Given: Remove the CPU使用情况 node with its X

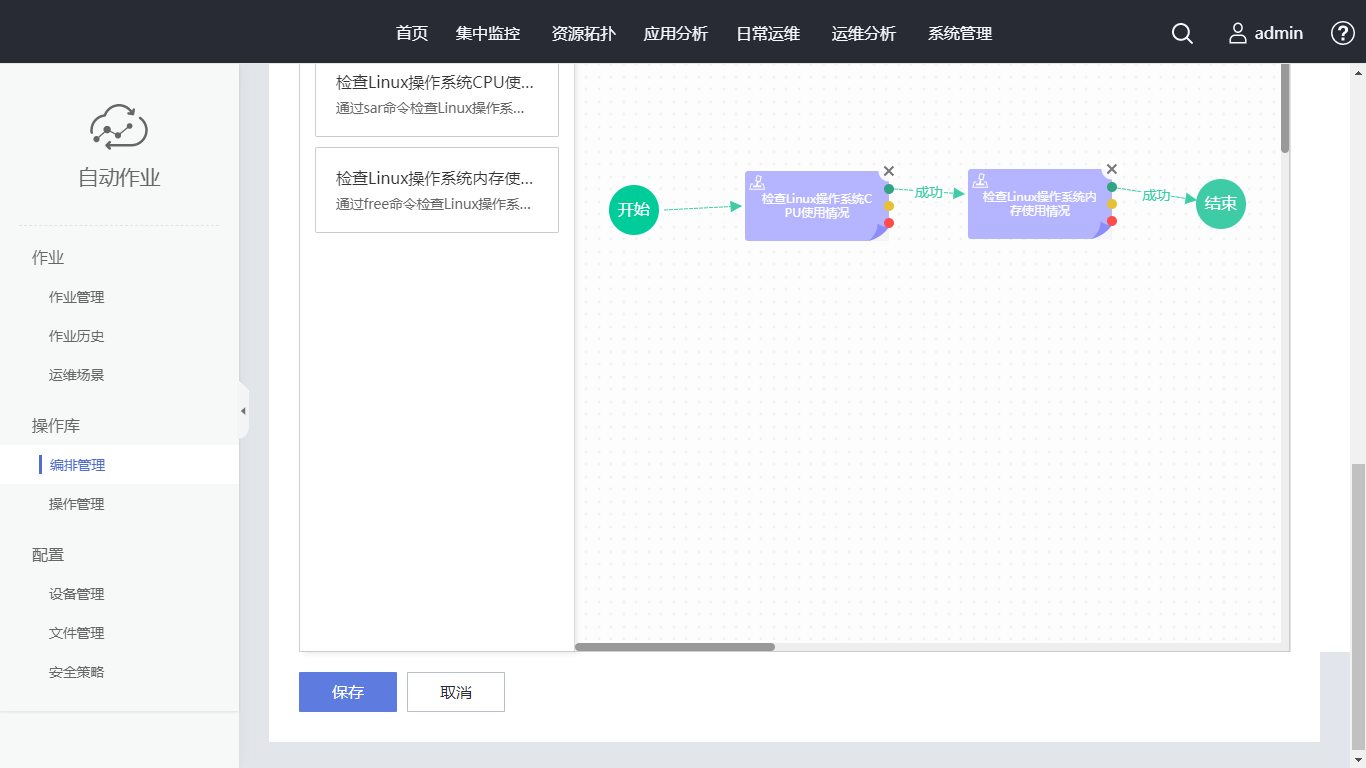Looking at the screenshot, I should point(889,171).
